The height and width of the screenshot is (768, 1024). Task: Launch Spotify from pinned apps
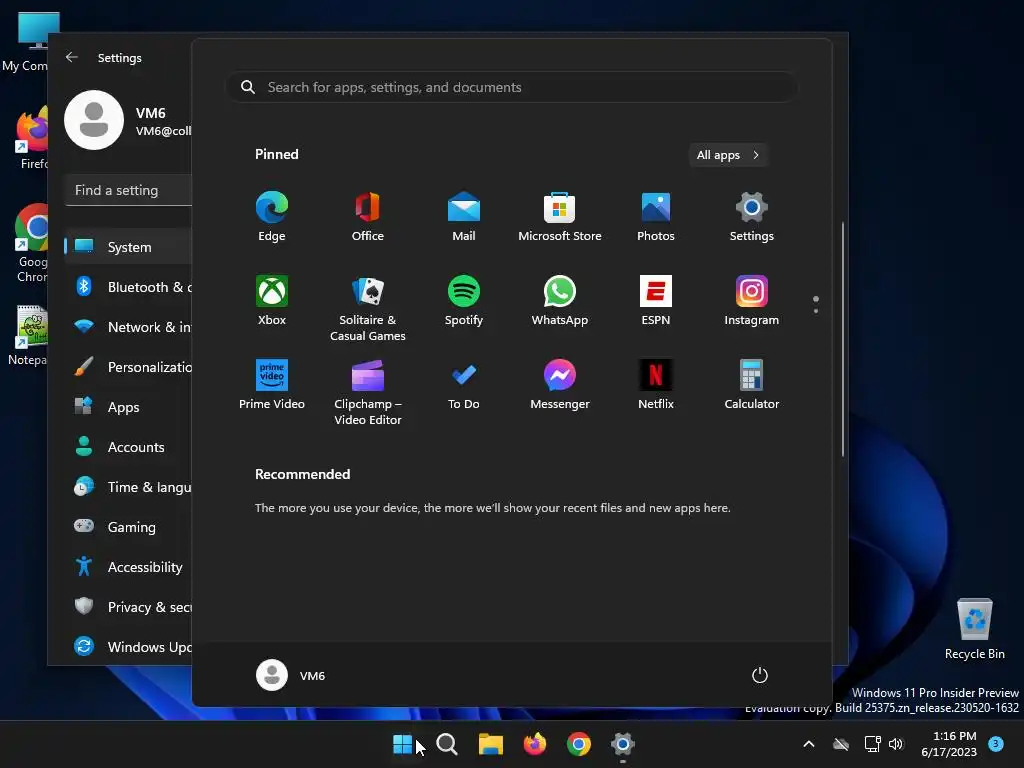464,301
